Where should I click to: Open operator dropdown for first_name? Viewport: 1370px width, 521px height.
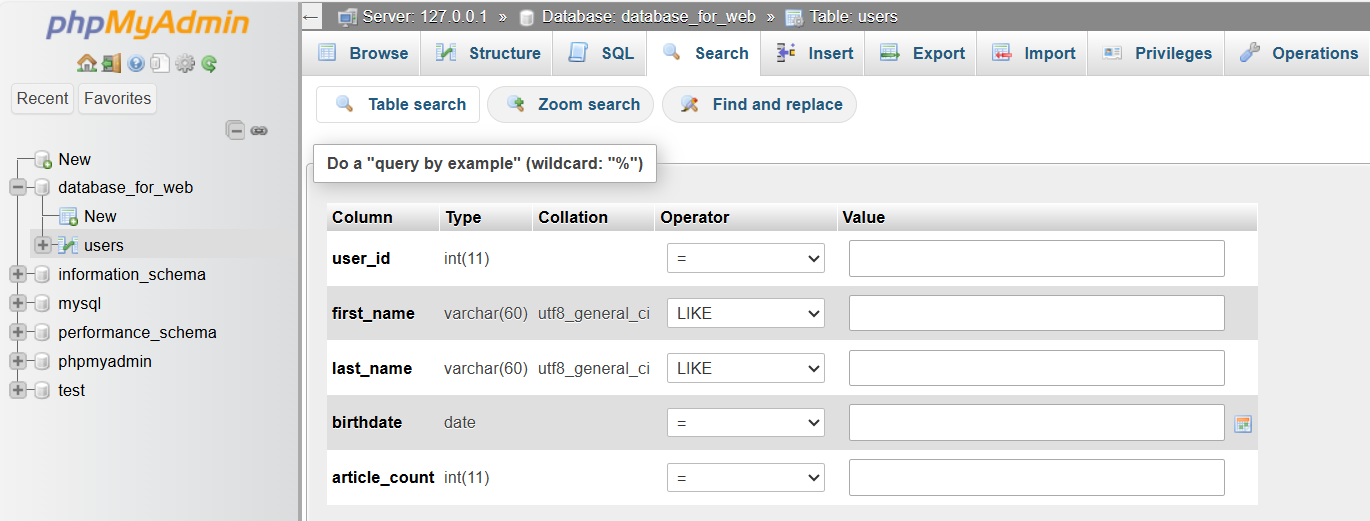(x=745, y=313)
